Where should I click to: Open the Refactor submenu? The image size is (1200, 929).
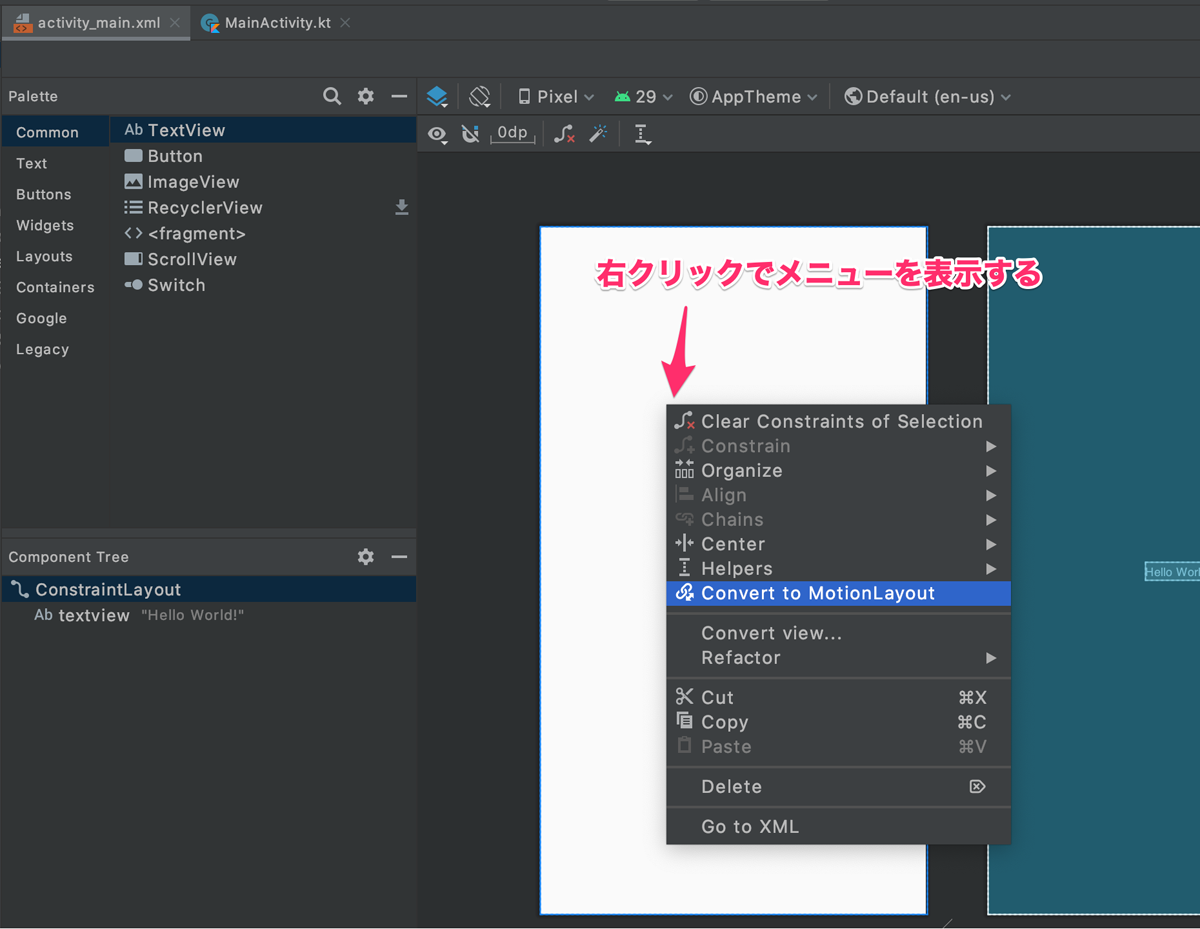click(839, 658)
